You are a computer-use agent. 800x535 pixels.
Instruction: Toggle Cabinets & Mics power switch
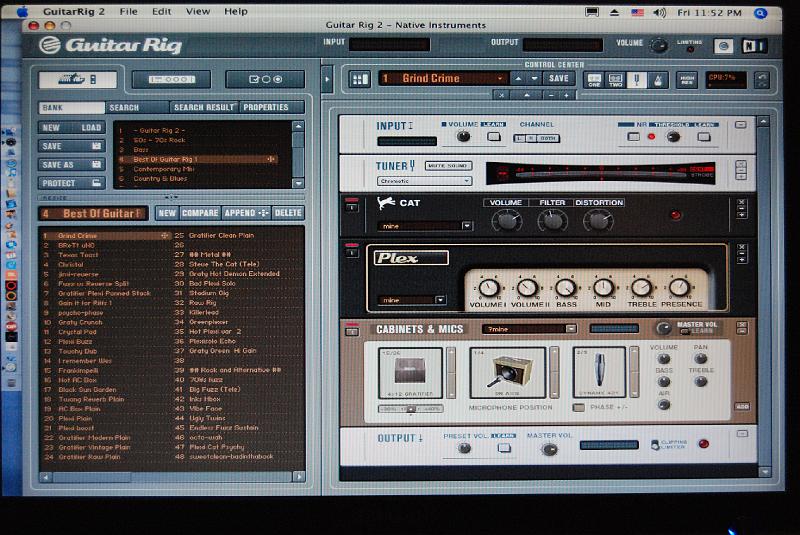pyautogui.click(x=352, y=329)
